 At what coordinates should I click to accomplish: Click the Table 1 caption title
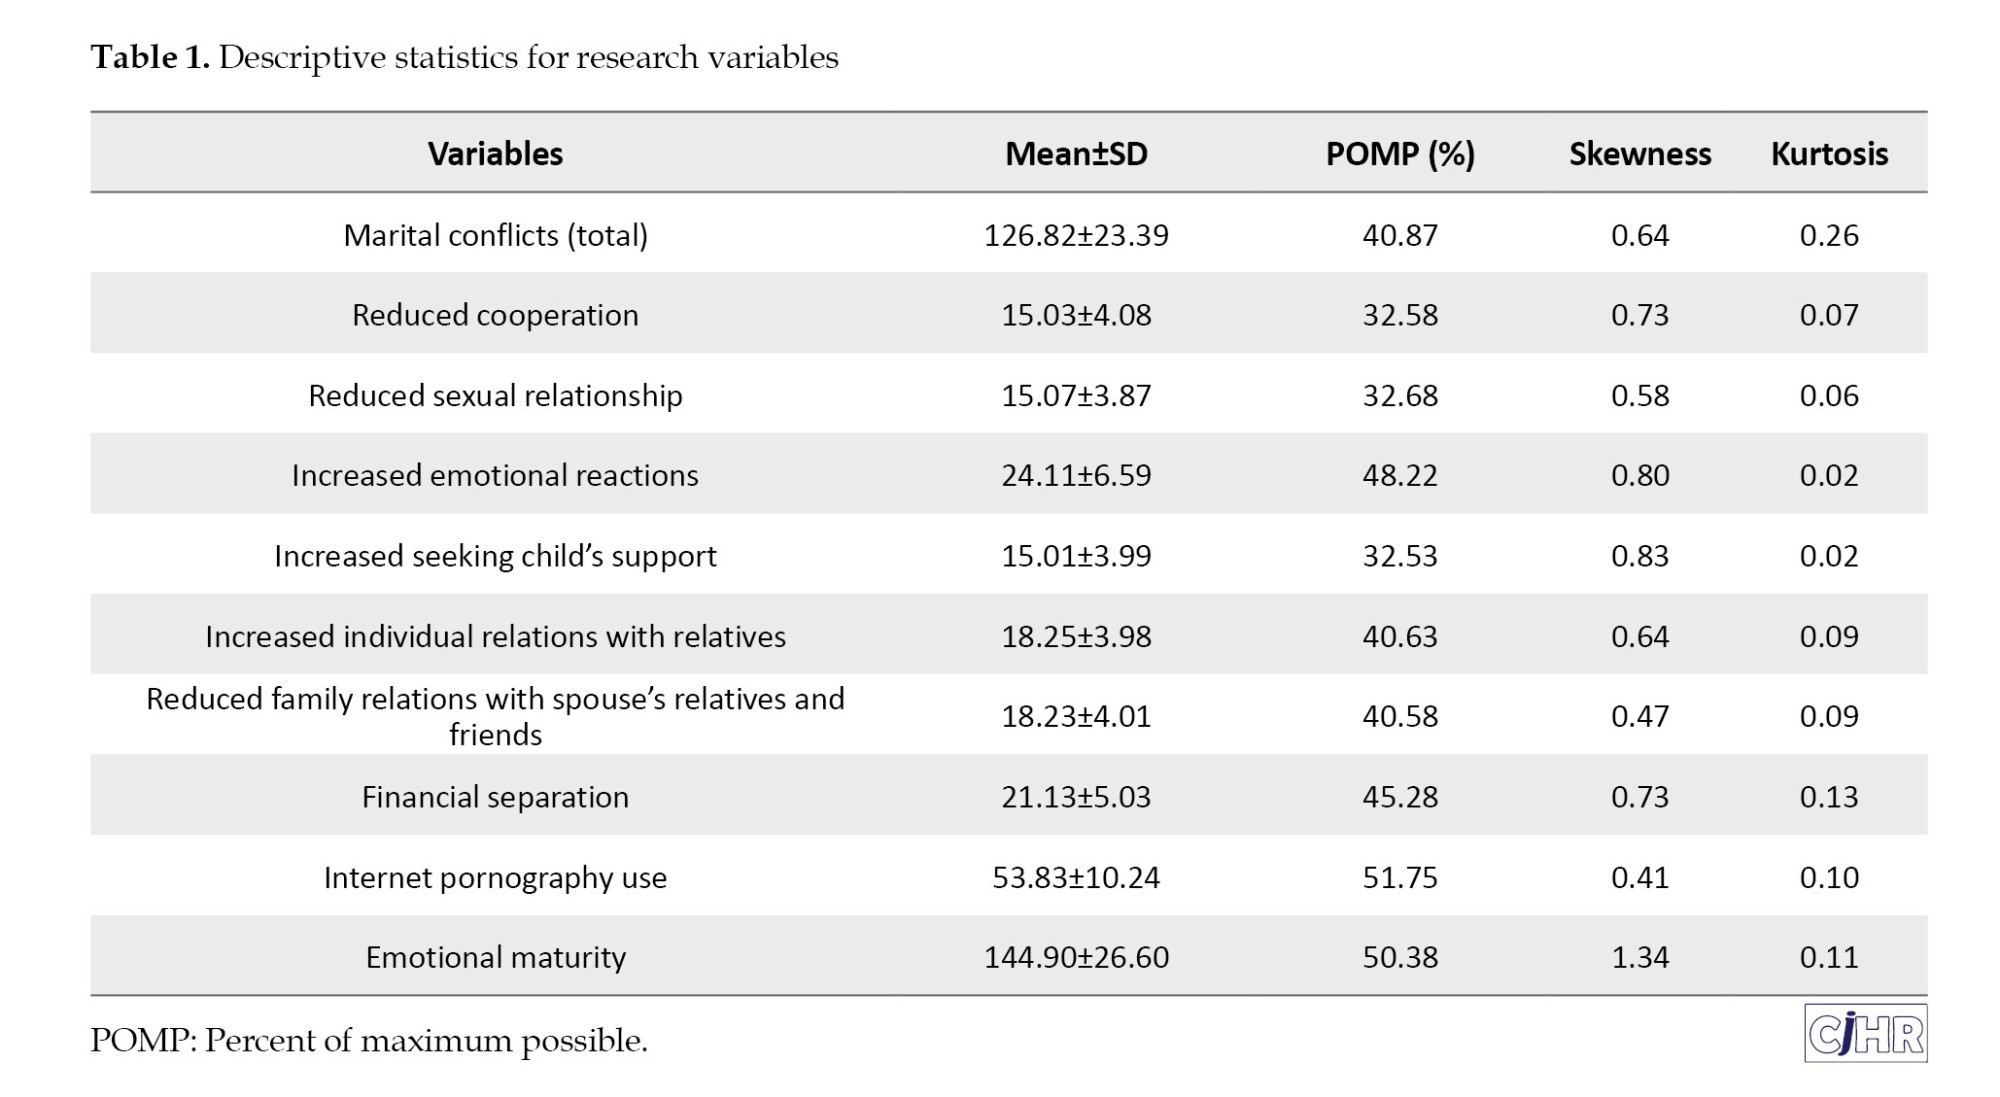[464, 58]
